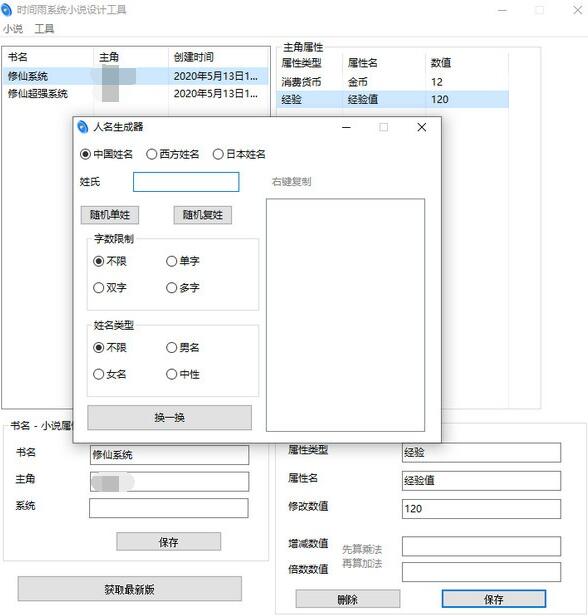
Task: Close the 人名生成器 dialog
Action: point(421,127)
